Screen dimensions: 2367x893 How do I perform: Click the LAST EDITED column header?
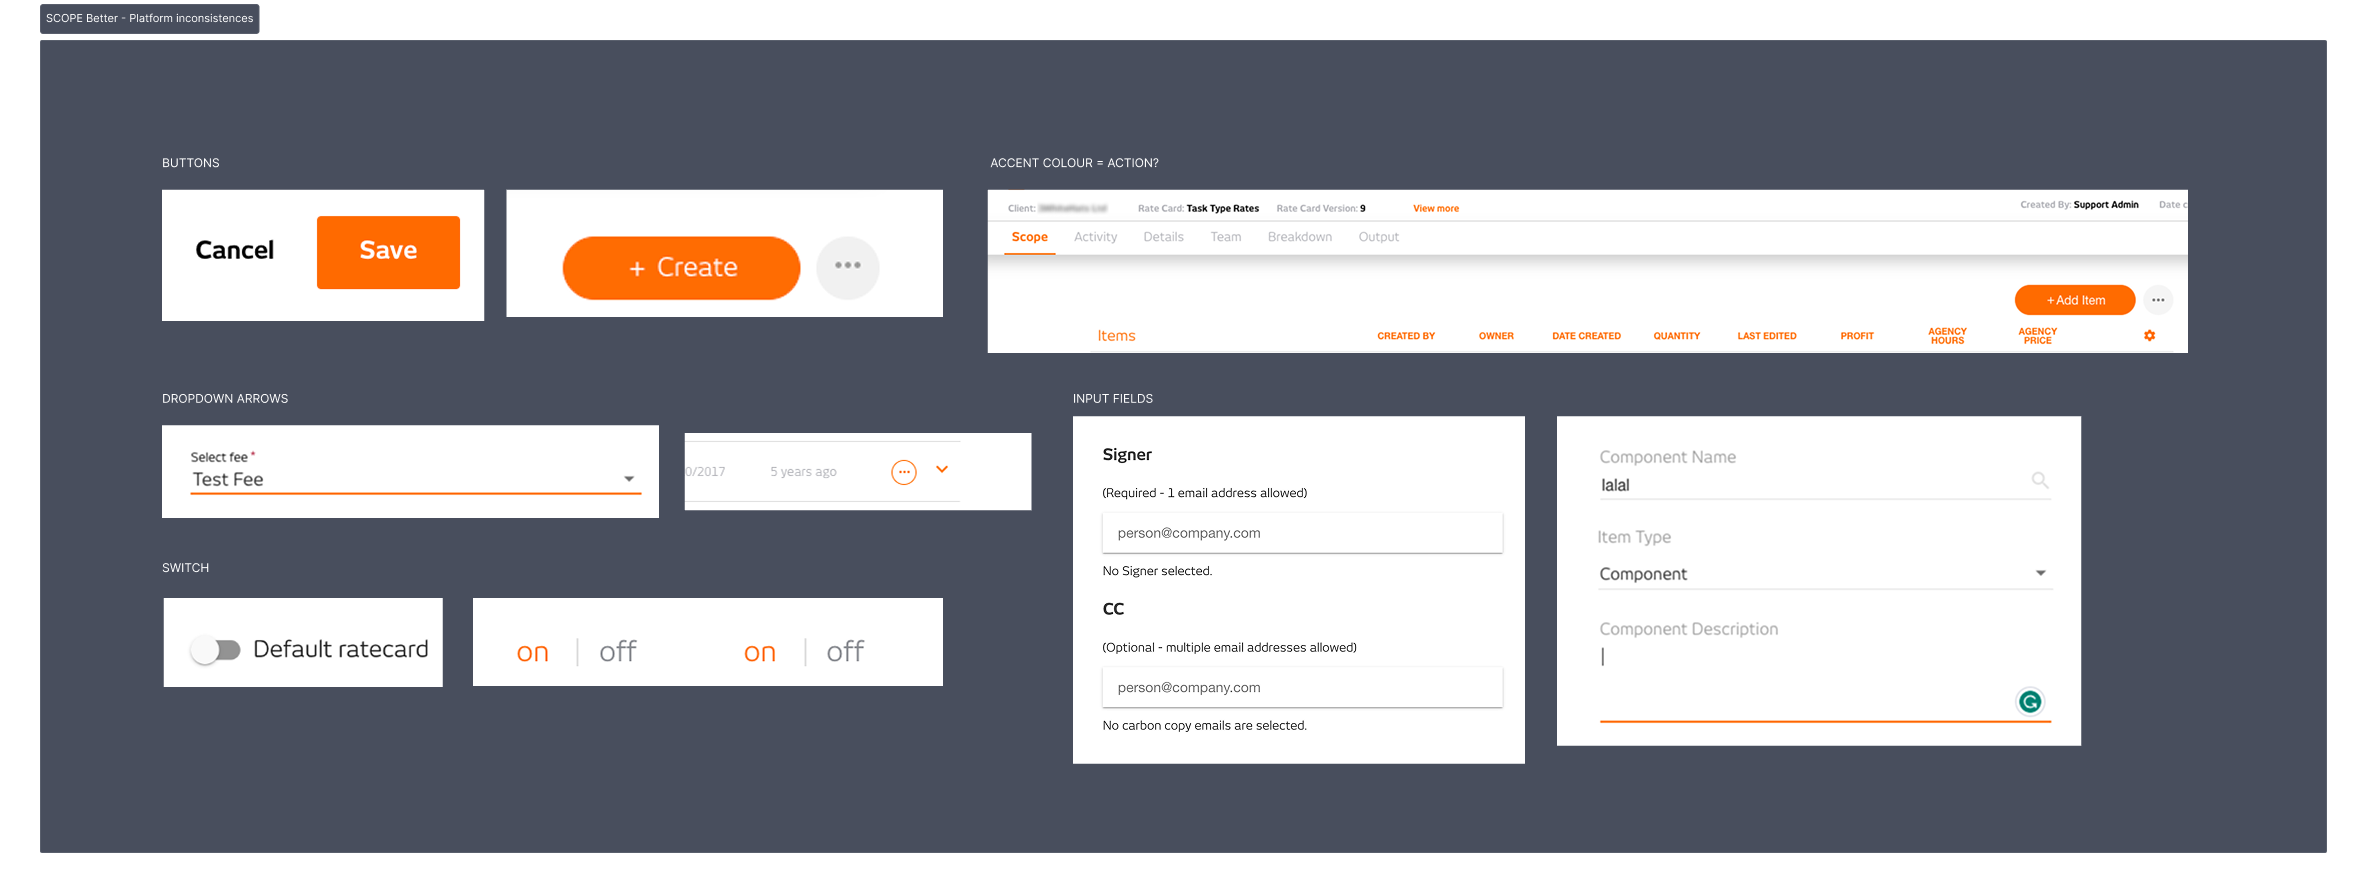point(1766,337)
